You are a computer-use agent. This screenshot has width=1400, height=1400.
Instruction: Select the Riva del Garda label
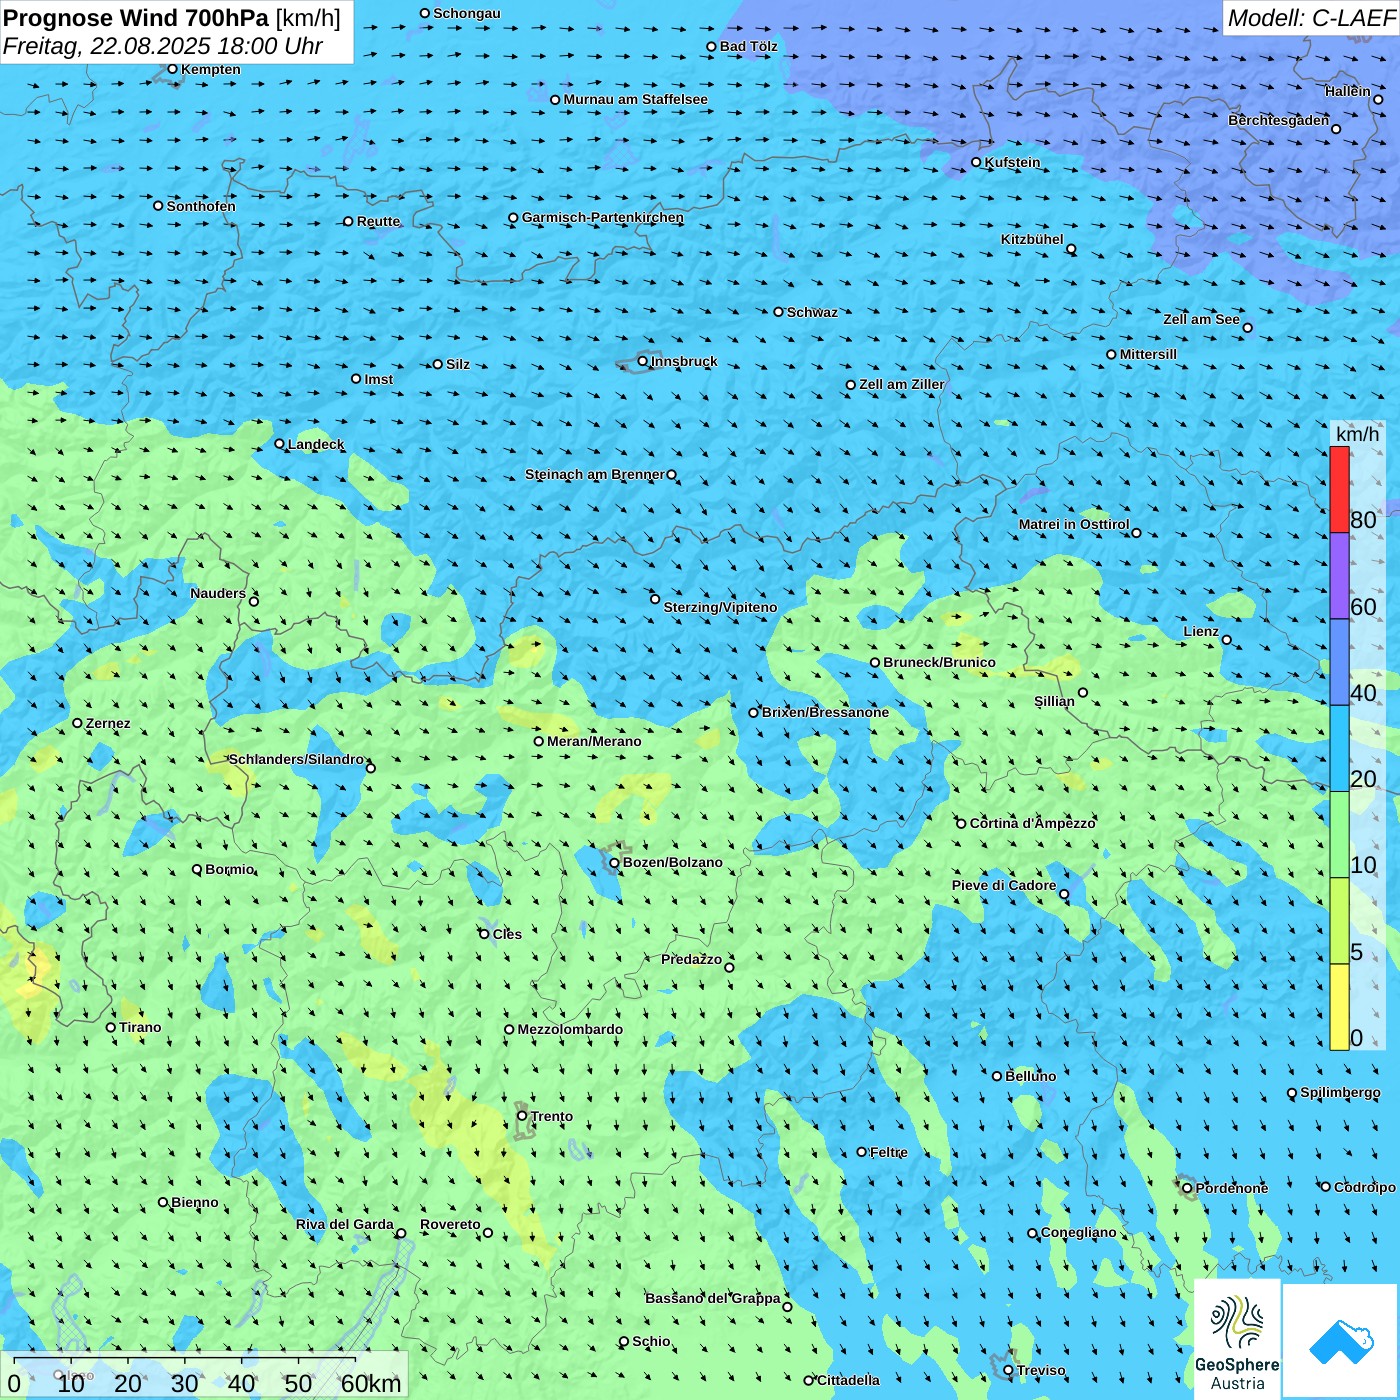(x=345, y=1224)
